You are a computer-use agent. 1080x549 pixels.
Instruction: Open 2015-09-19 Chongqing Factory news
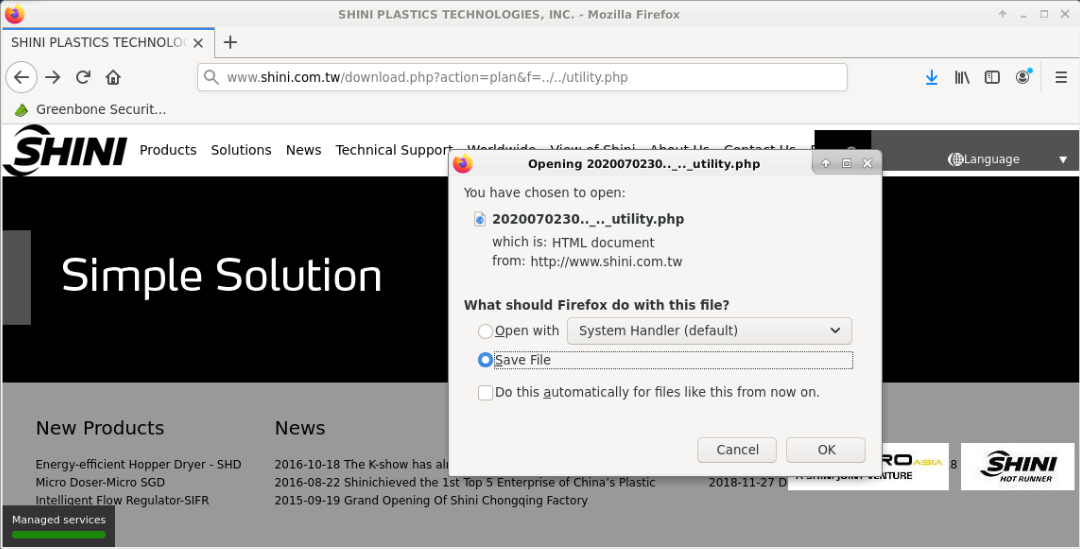(431, 500)
